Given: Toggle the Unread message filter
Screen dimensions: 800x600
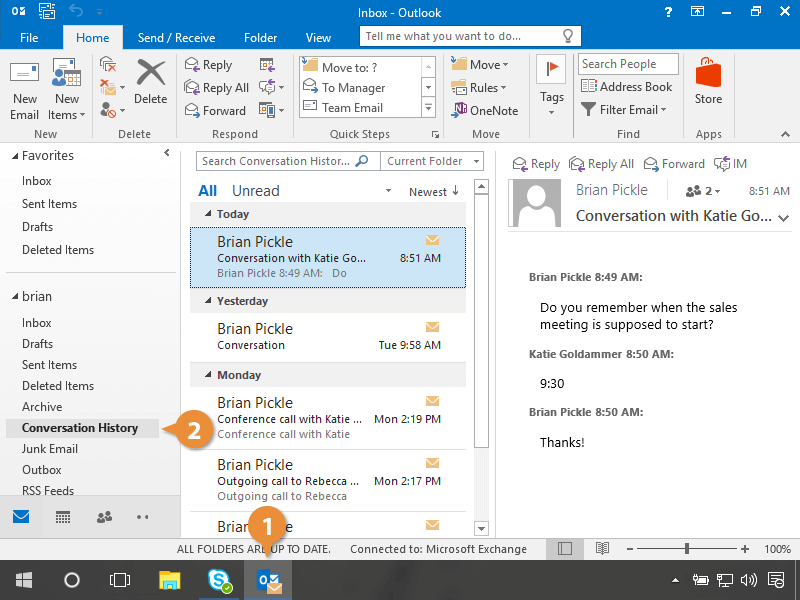Looking at the screenshot, I should pos(255,191).
